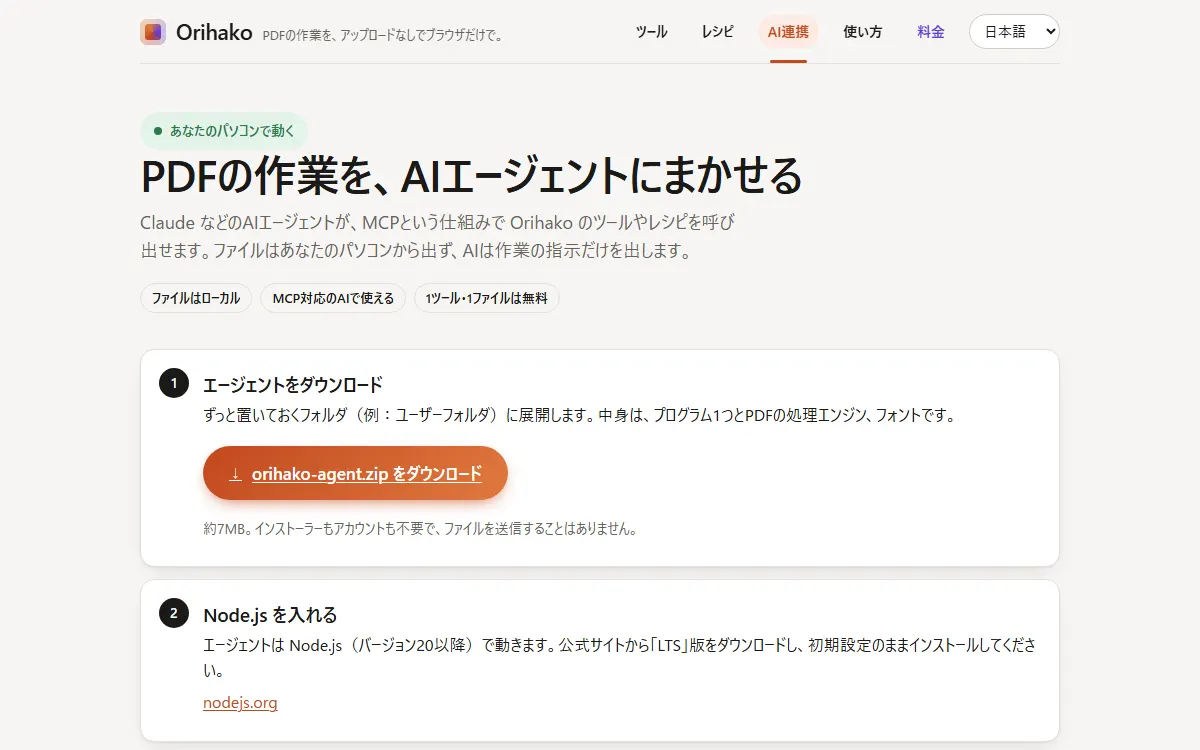
Task: Click the MCP対応のAIで使える tag
Action: point(333,298)
